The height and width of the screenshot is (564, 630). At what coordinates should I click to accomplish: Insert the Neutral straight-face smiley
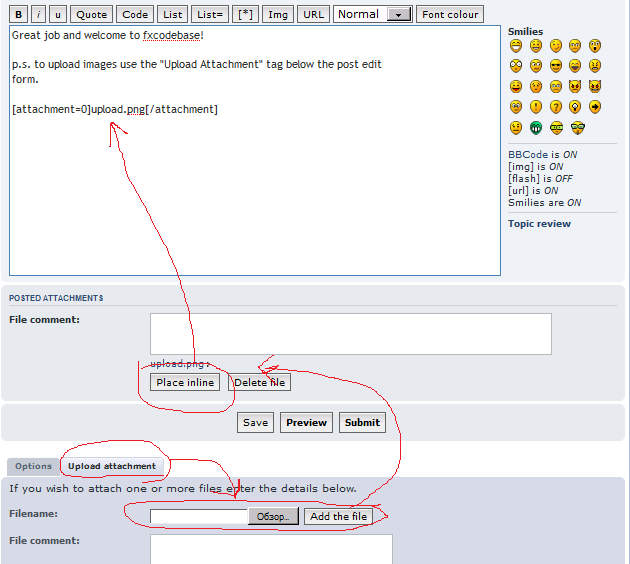coord(516,128)
